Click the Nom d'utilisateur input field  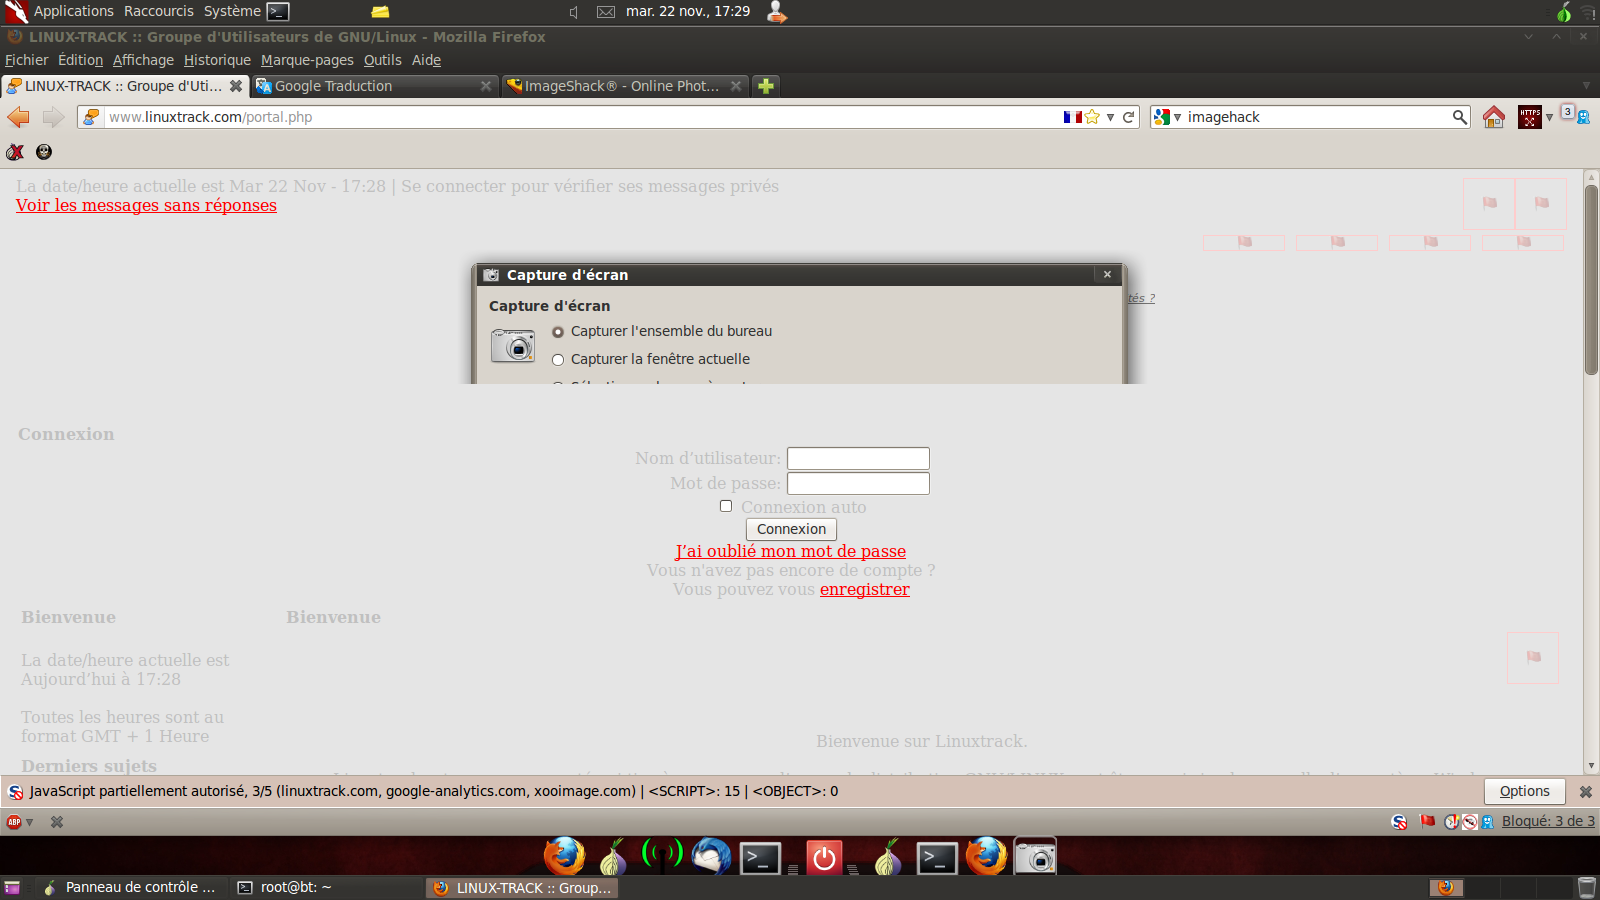click(858, 458)
